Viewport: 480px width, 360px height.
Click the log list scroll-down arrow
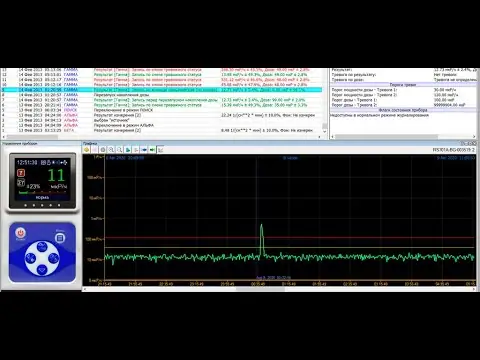click(x=324, y=132)
